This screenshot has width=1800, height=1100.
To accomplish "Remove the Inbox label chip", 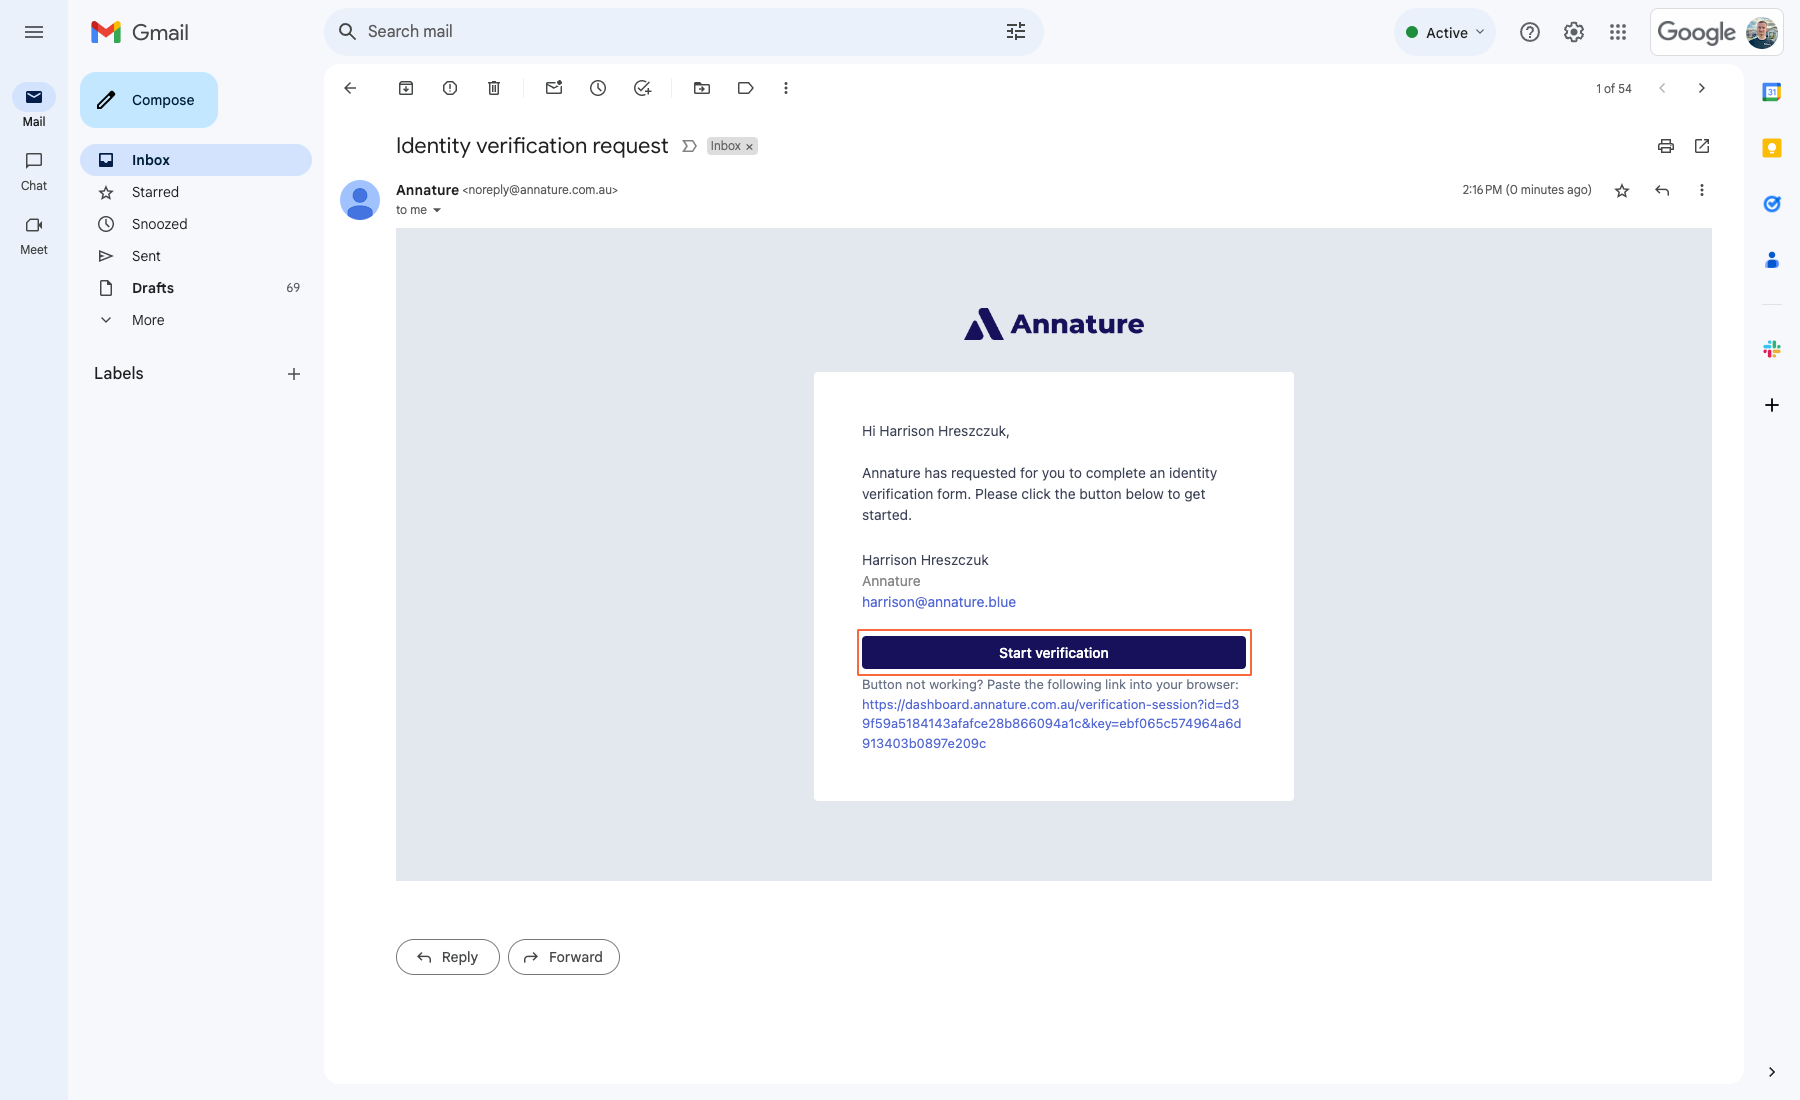I will point(749,146).
